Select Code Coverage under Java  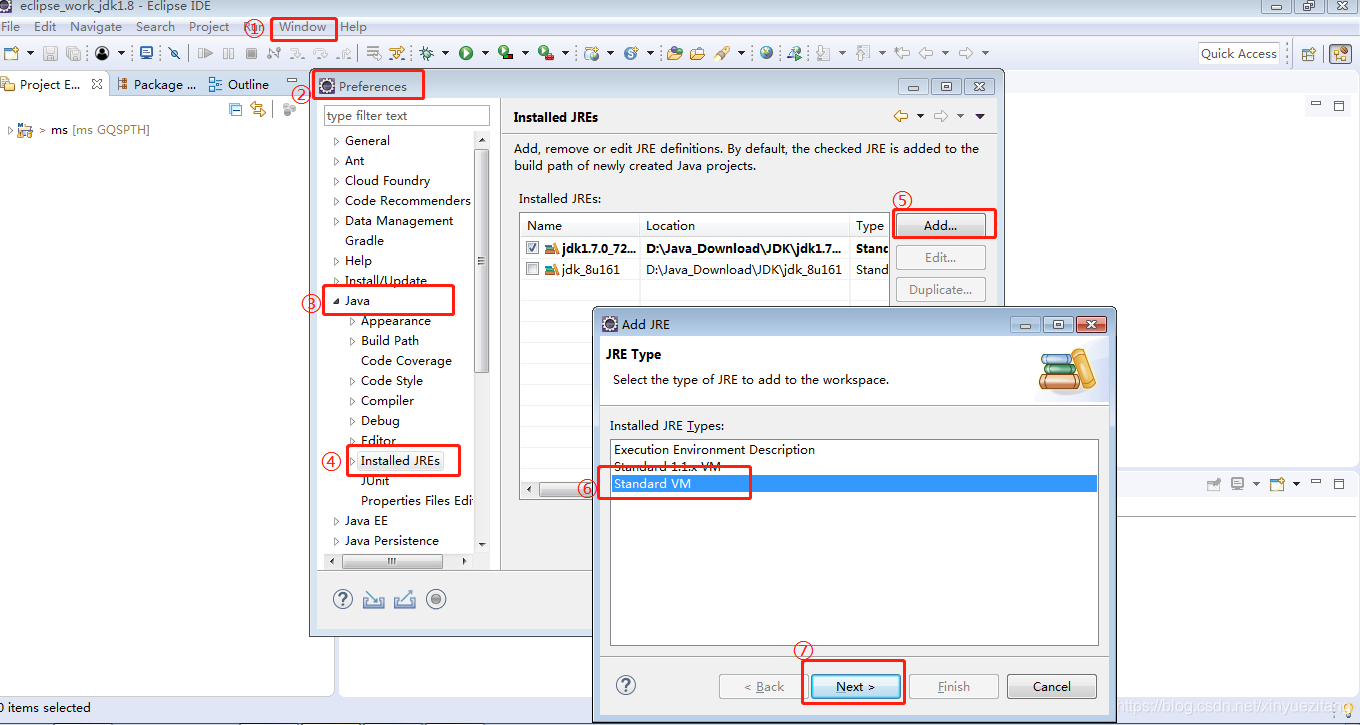tap(406, 361)
